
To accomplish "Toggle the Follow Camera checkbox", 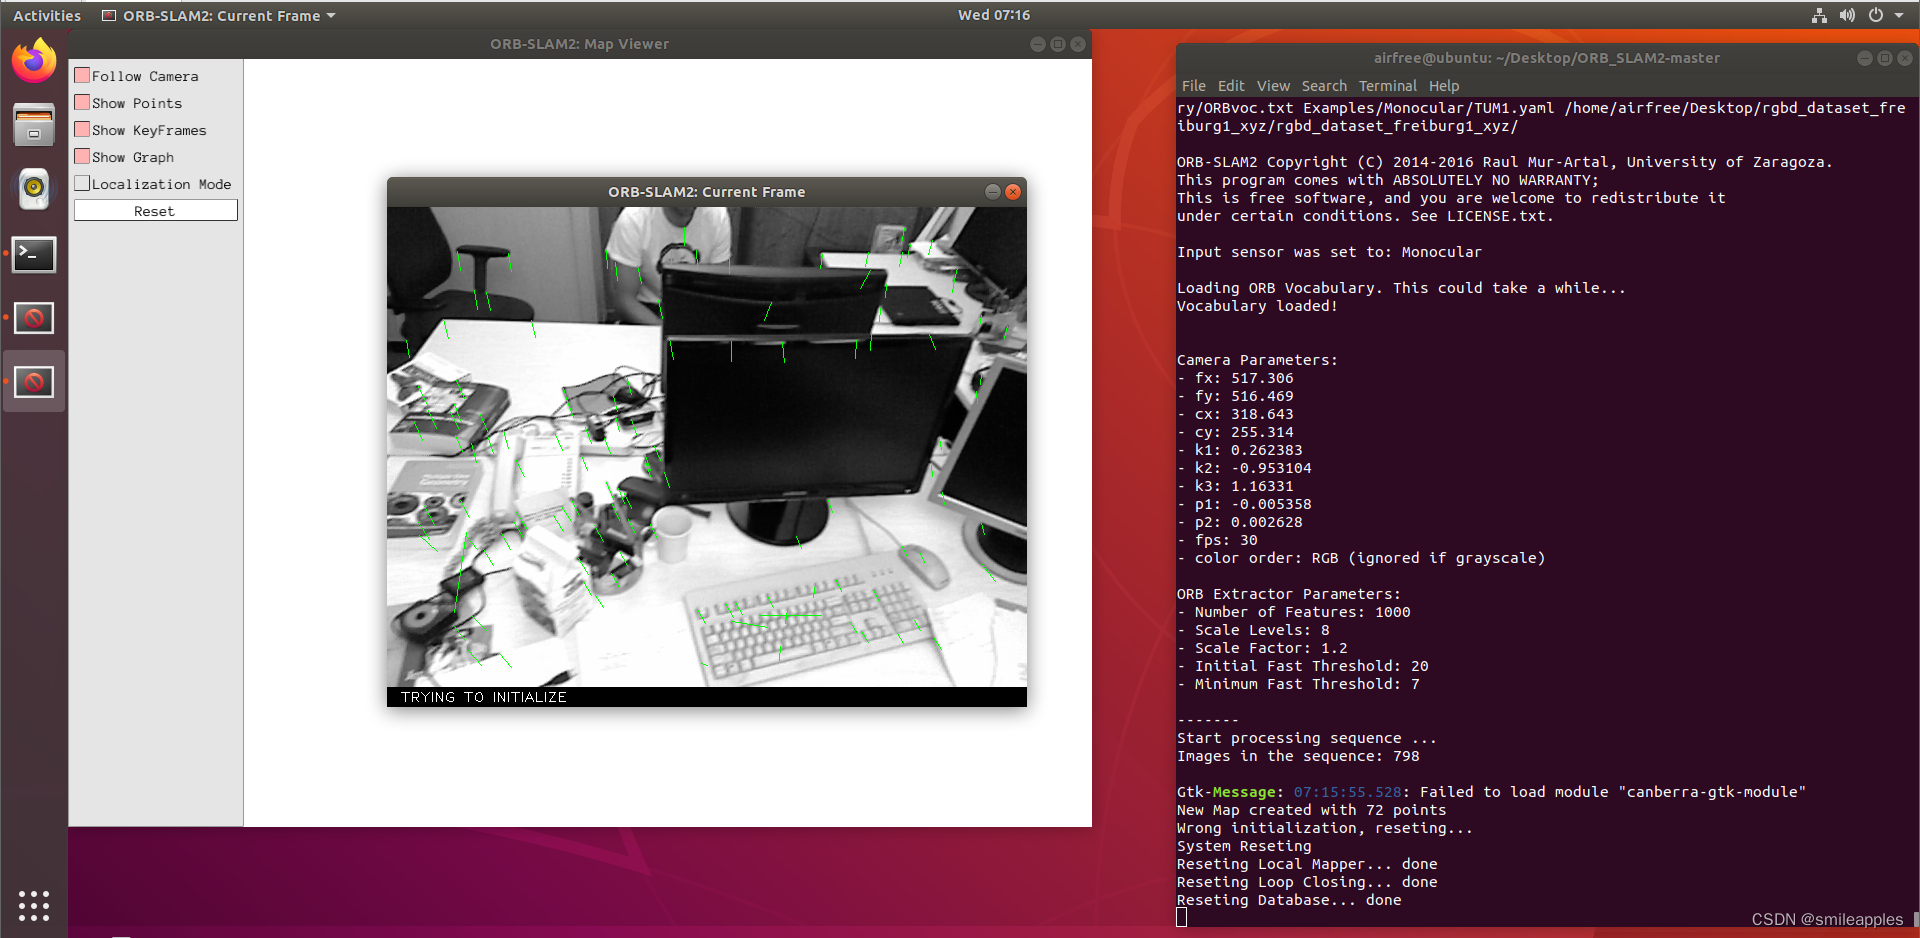I will click(82, 75).
